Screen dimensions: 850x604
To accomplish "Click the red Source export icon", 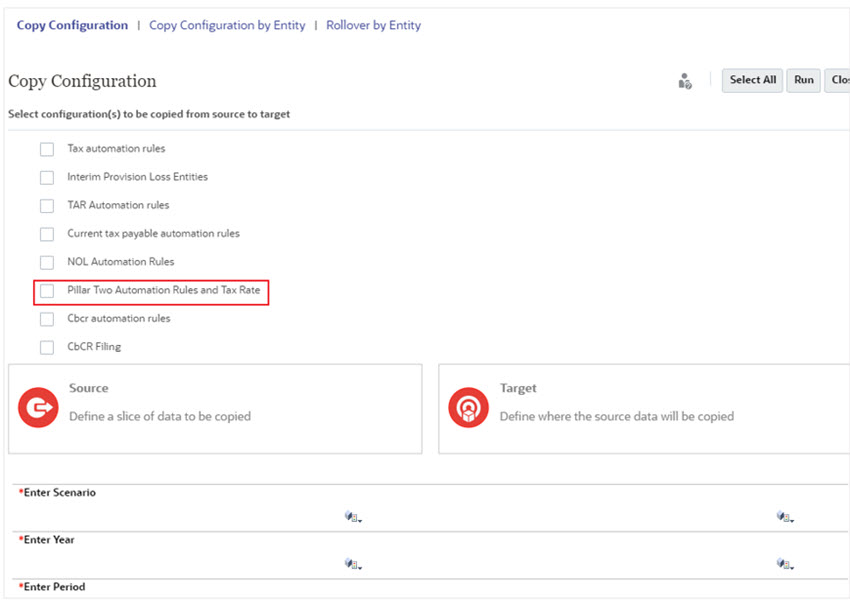I will coord(38,408).
